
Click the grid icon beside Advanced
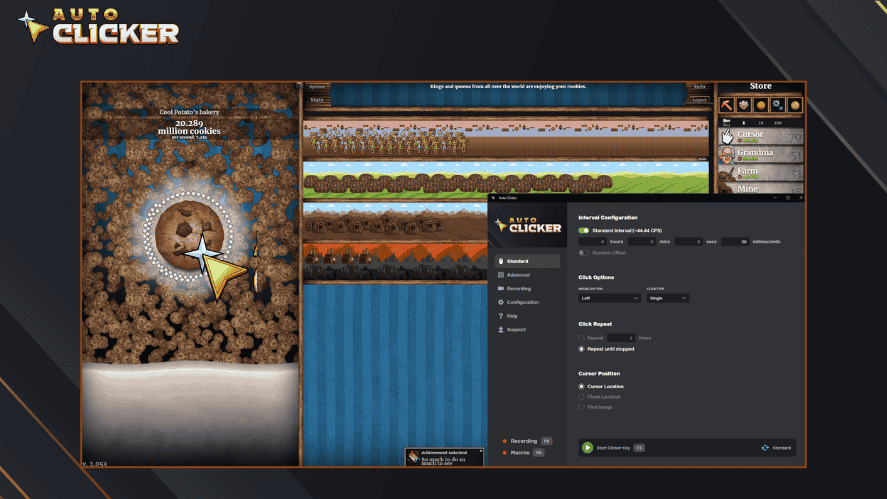pyautogui.click(x=501, y=275)
